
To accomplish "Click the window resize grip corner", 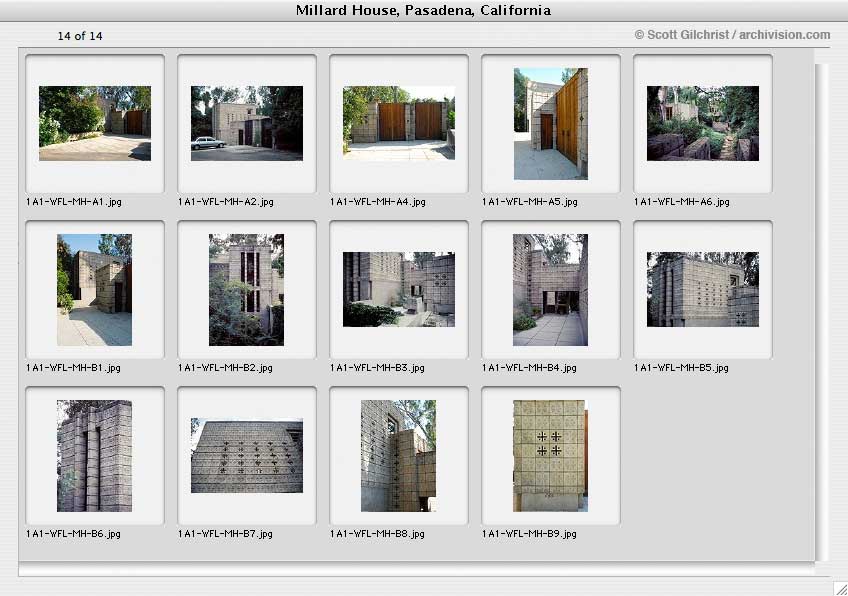I will (840, 588).
